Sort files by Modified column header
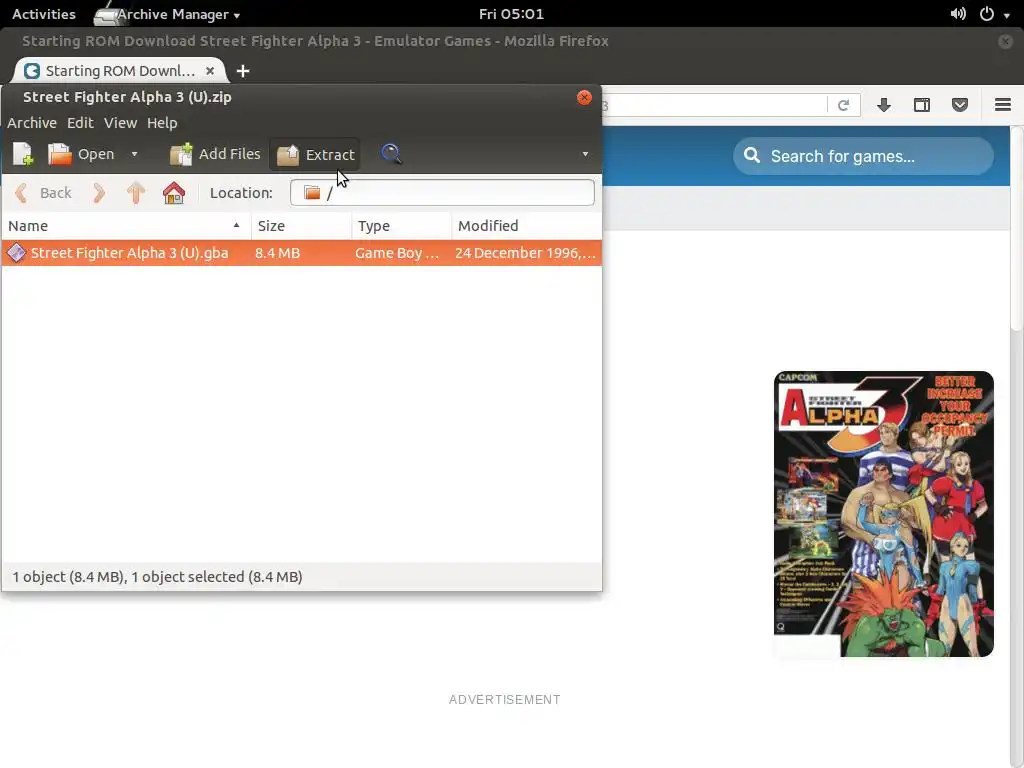This screenshot has width=1024, height=768. 526,226
